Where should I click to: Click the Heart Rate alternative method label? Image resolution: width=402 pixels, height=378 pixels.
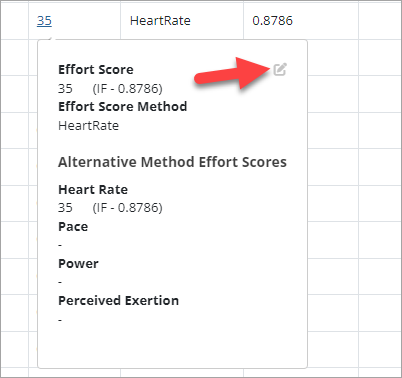pyautogui.click(x=93, y=189)
